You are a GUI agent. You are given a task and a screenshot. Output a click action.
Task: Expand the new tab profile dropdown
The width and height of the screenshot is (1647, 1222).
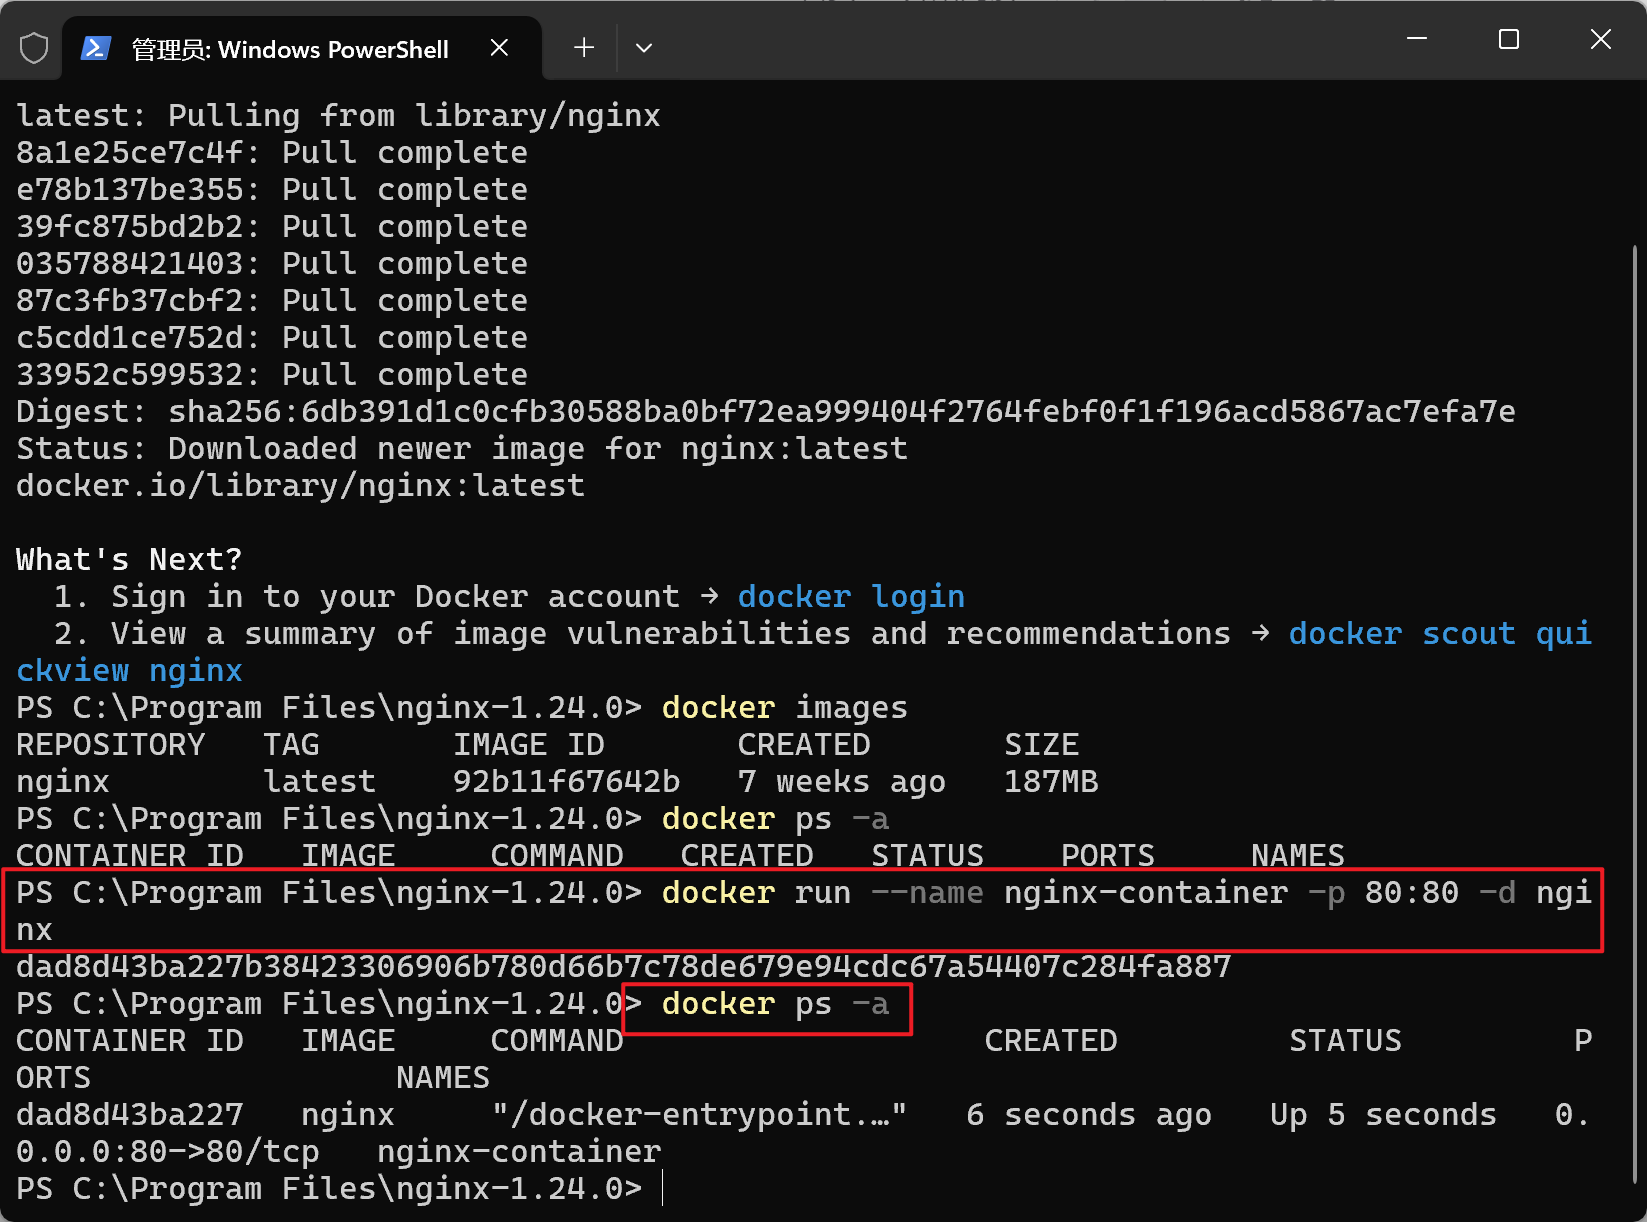tap(644, 48)
